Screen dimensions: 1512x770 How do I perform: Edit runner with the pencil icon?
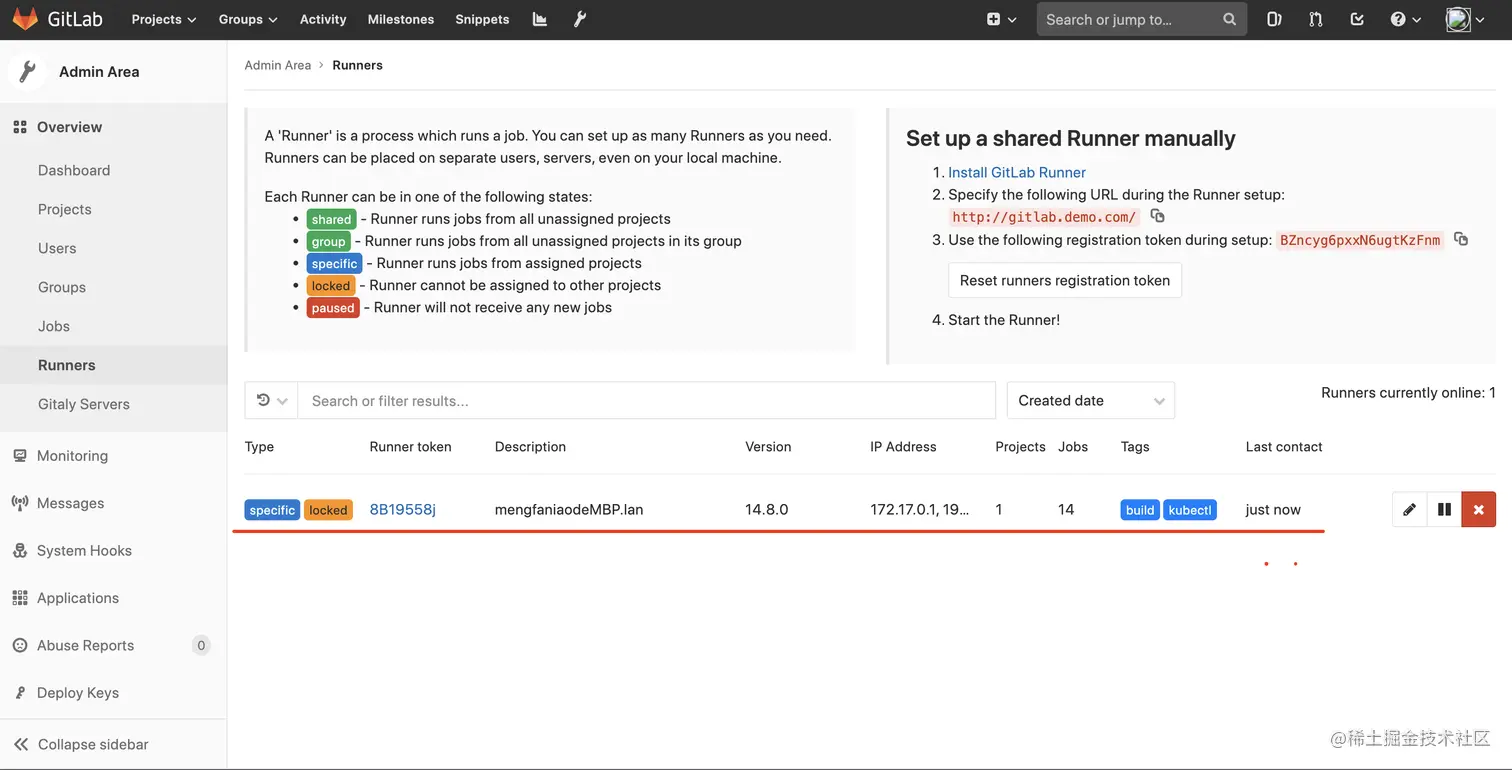[1409, 509]
